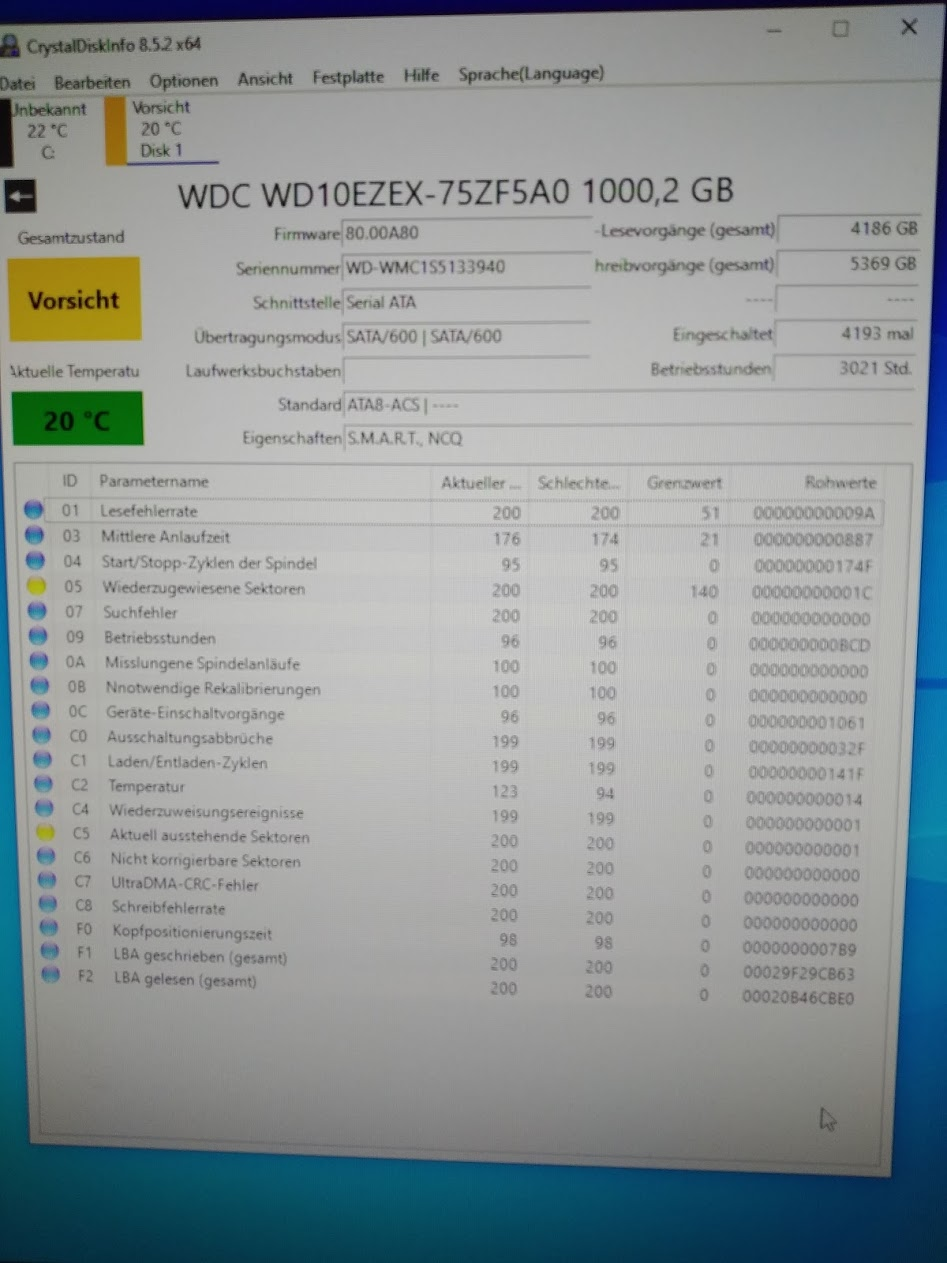This screenshot has height=1263, width=947.
Task: Open the Ansicht menu
Action: (265, 79)
